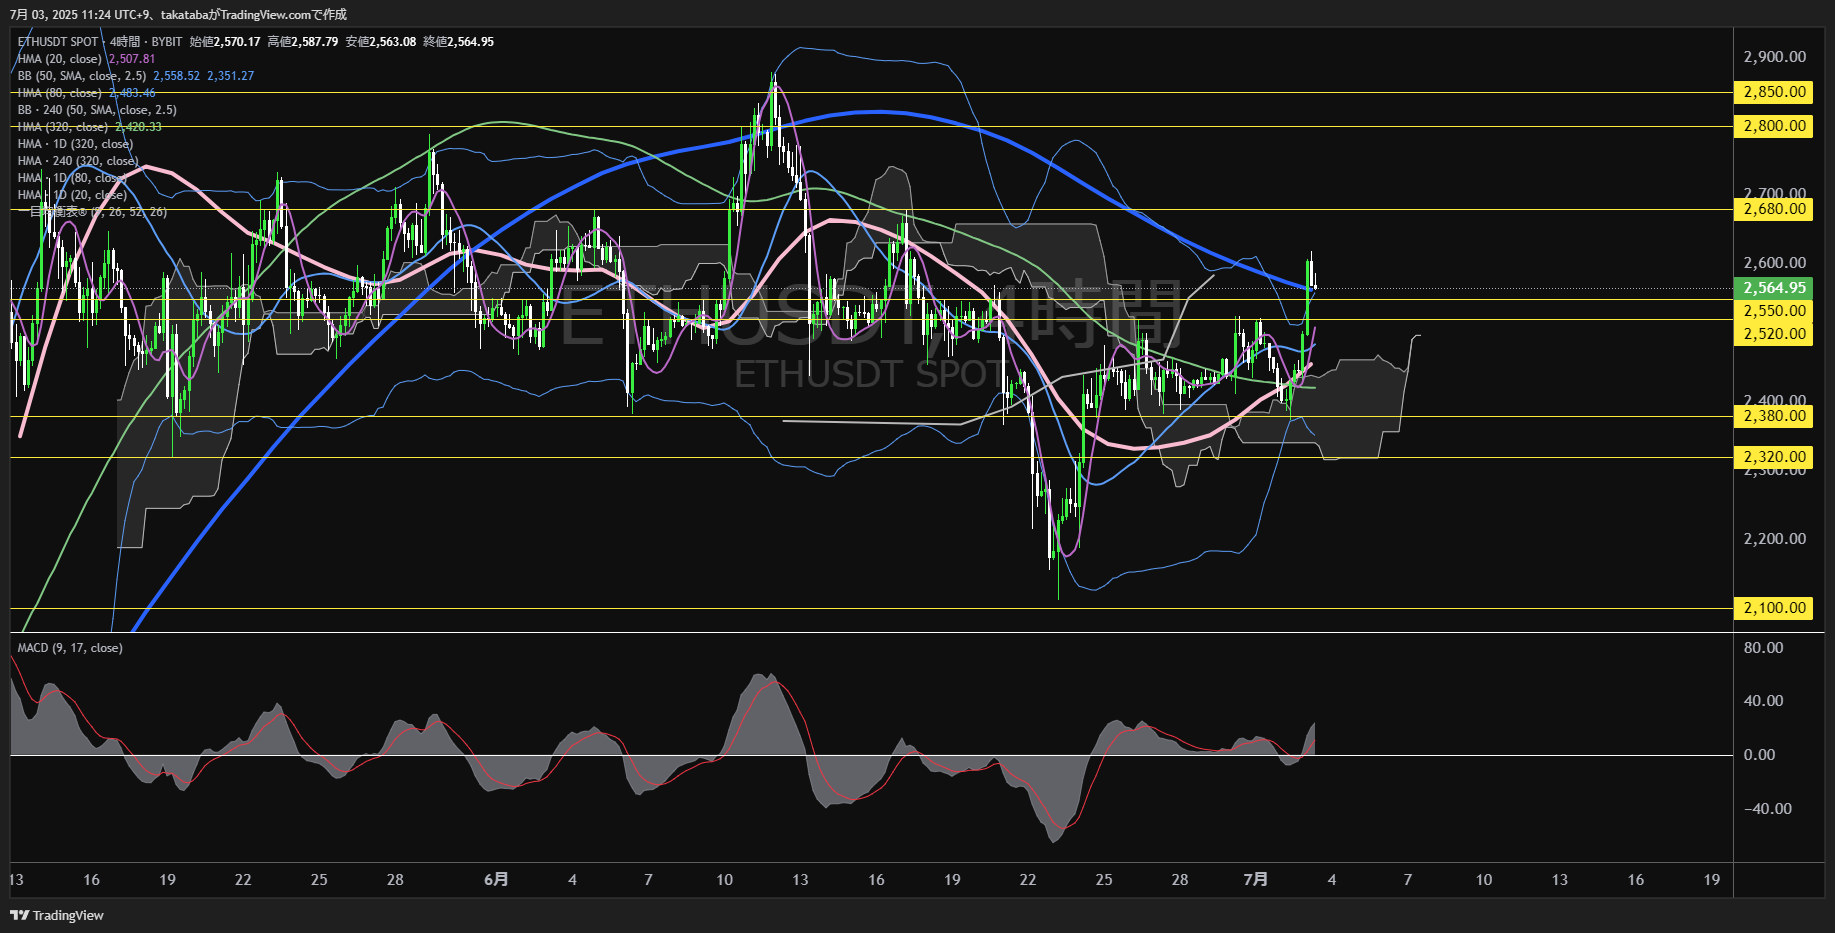Click the green current price label 2,564.95
Screen dimensions: 1835x933
[x=1774, y=288]
